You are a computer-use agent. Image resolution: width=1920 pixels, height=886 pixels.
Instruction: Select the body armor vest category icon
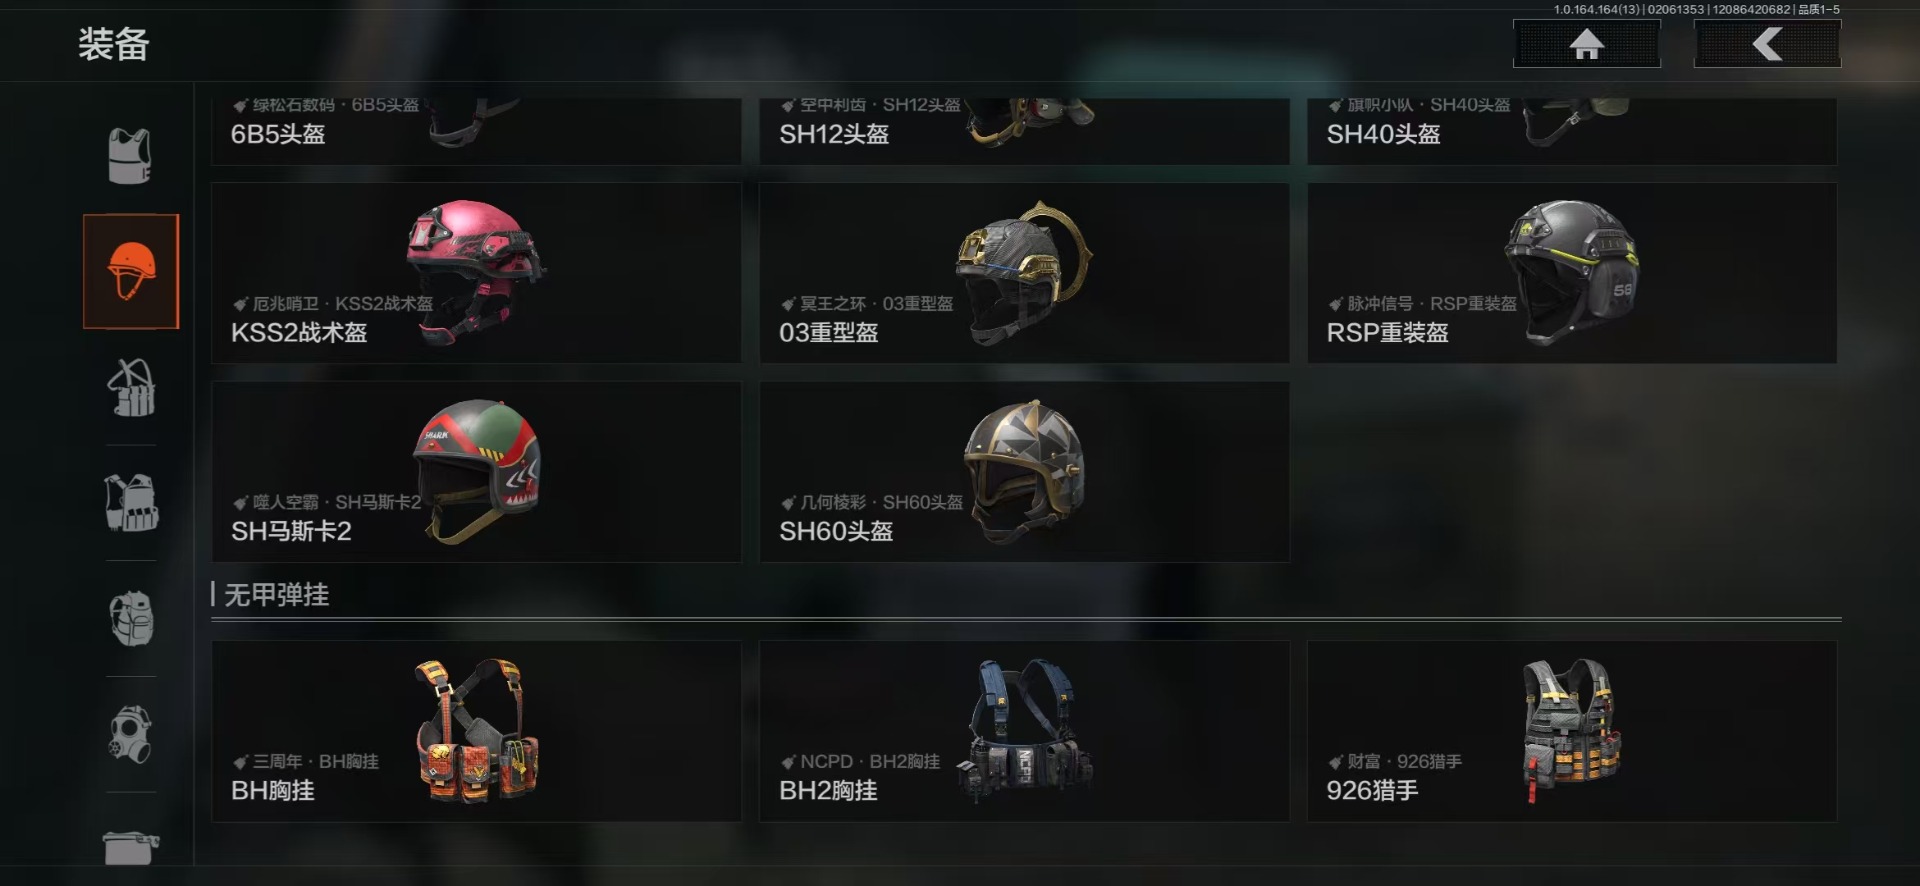[130, 157]
